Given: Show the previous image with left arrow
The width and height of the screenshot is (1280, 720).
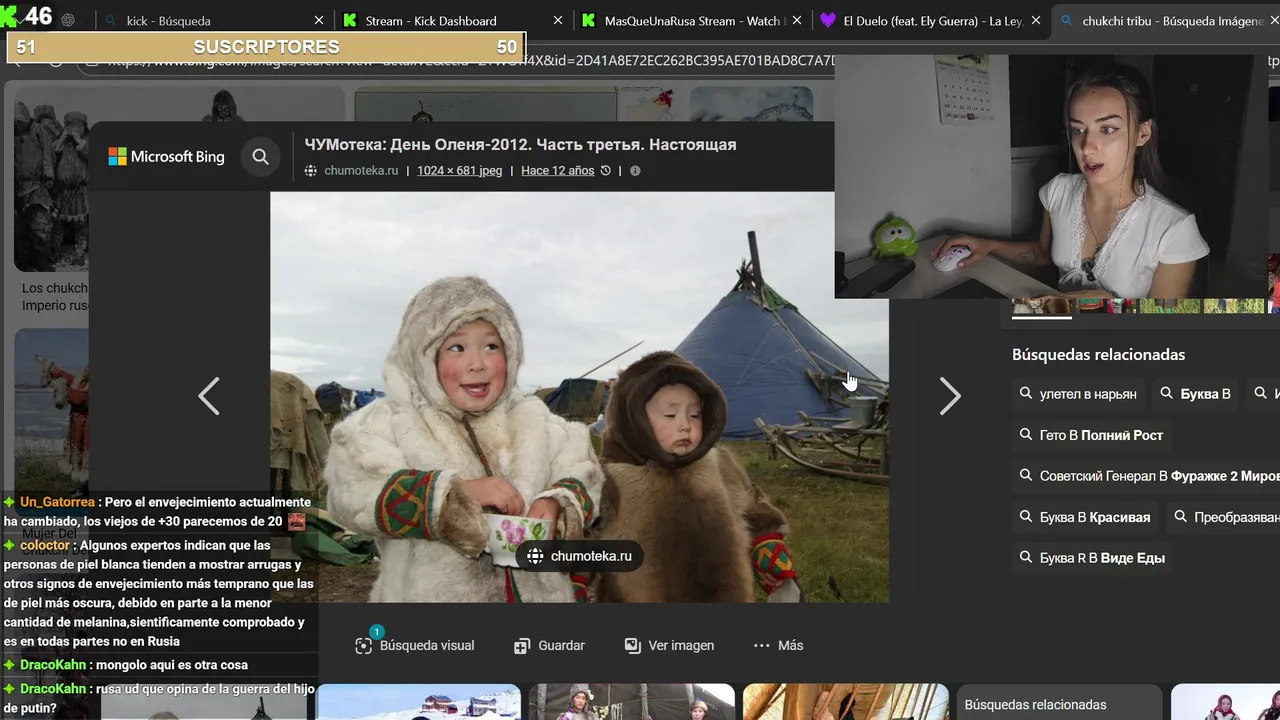Looking at the screenshot, I should 208,397.
